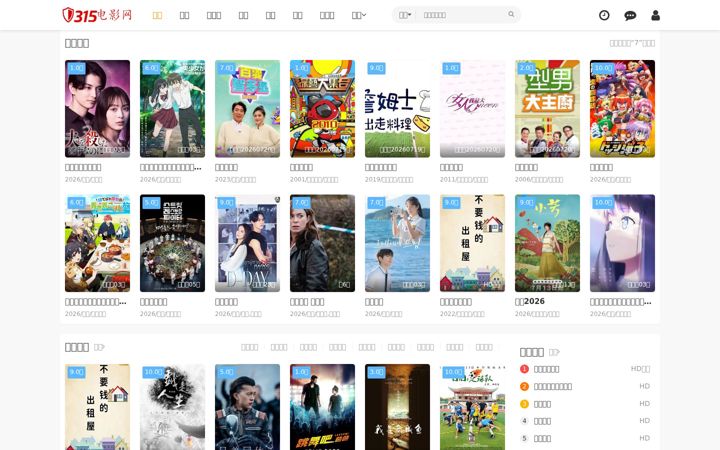Click the 315 movie site logo

click(x=97, y=15)
